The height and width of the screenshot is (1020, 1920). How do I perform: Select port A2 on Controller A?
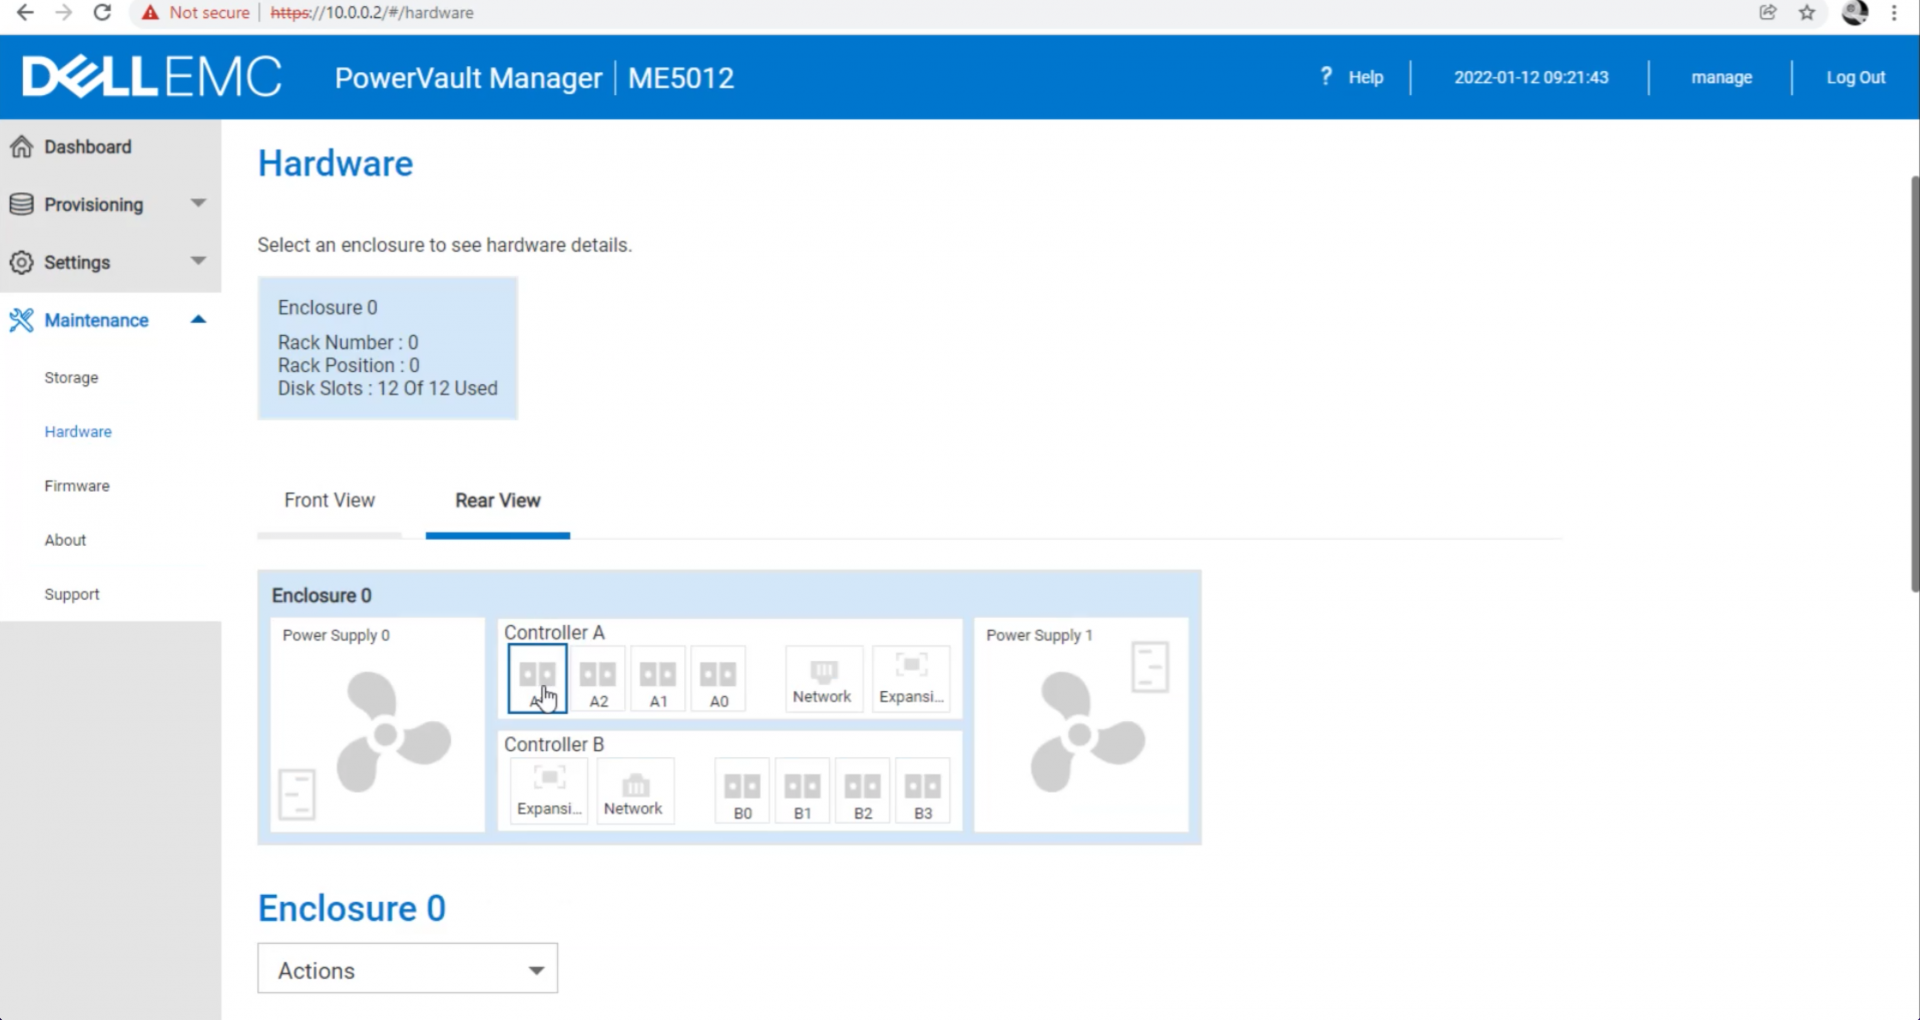click(598, 680)
